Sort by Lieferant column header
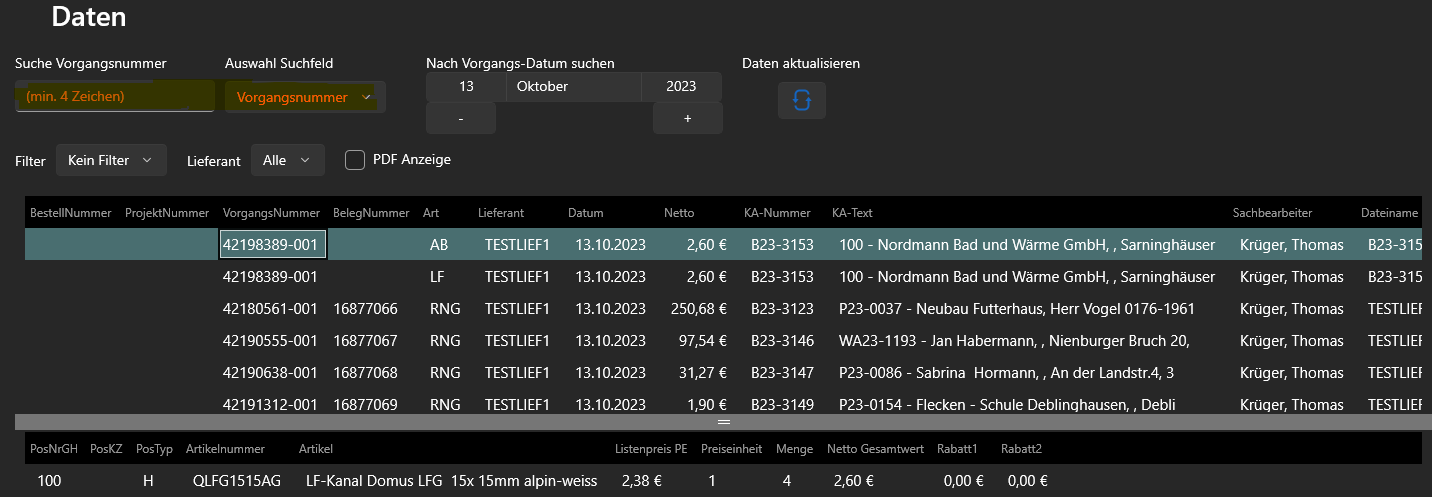The image size is (1432, 497). 501,213
